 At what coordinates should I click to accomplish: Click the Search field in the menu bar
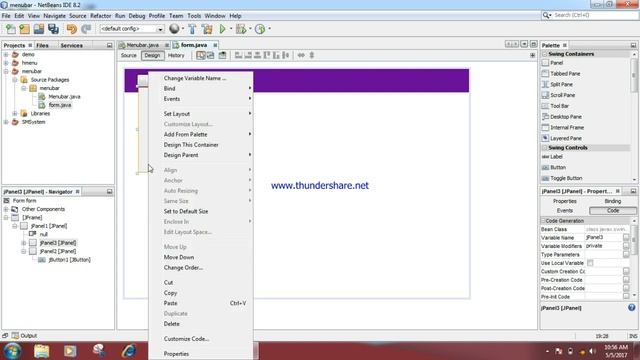(x=595, y=15)
